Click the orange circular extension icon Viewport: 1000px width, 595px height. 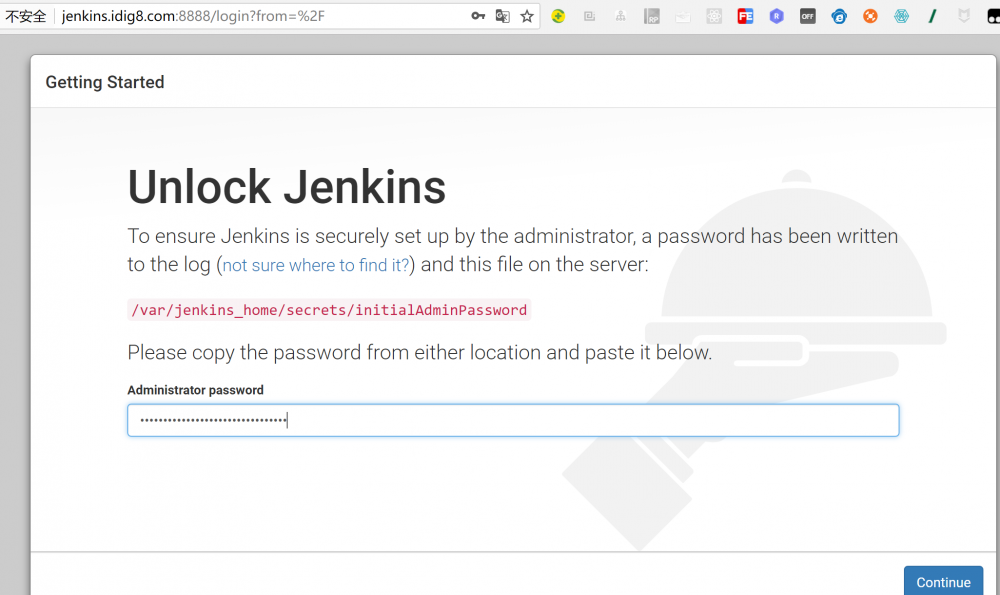click(x=869, y=15)
